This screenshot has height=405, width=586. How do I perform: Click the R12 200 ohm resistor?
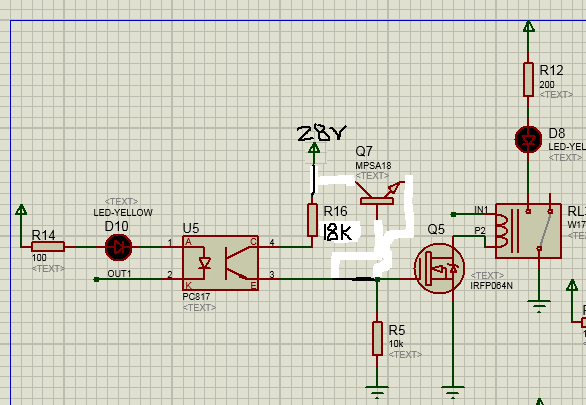pyautogui.click(x=528, y=80)
